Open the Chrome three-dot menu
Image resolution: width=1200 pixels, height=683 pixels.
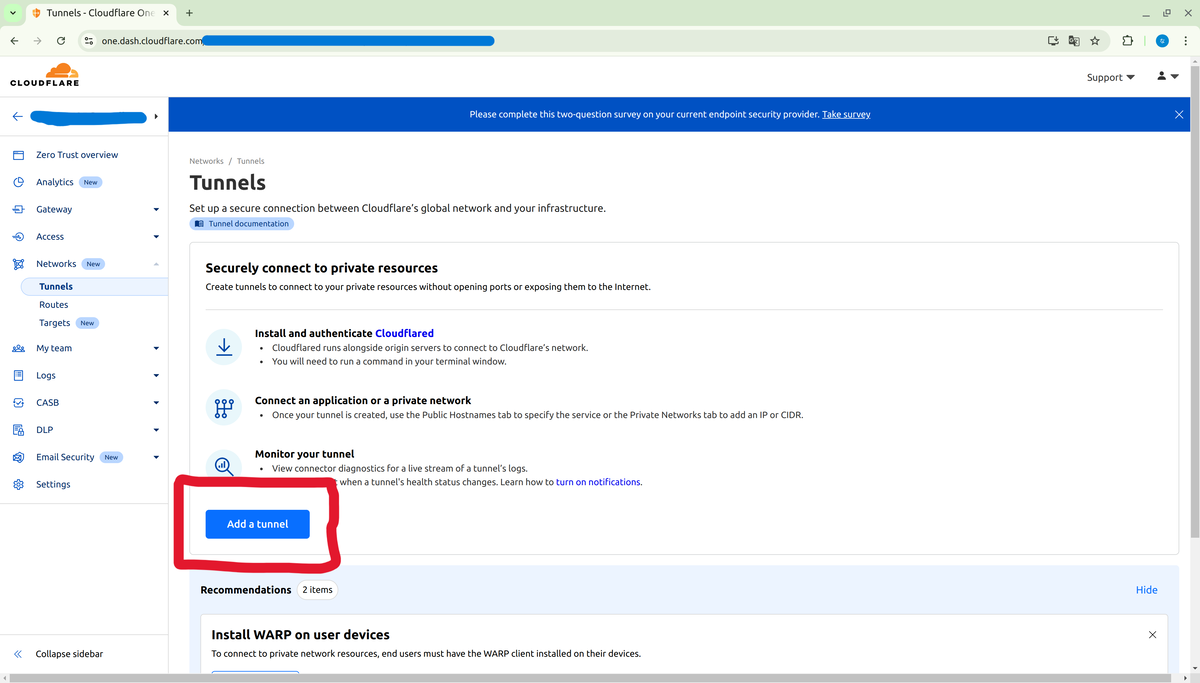pos(1184,41)
